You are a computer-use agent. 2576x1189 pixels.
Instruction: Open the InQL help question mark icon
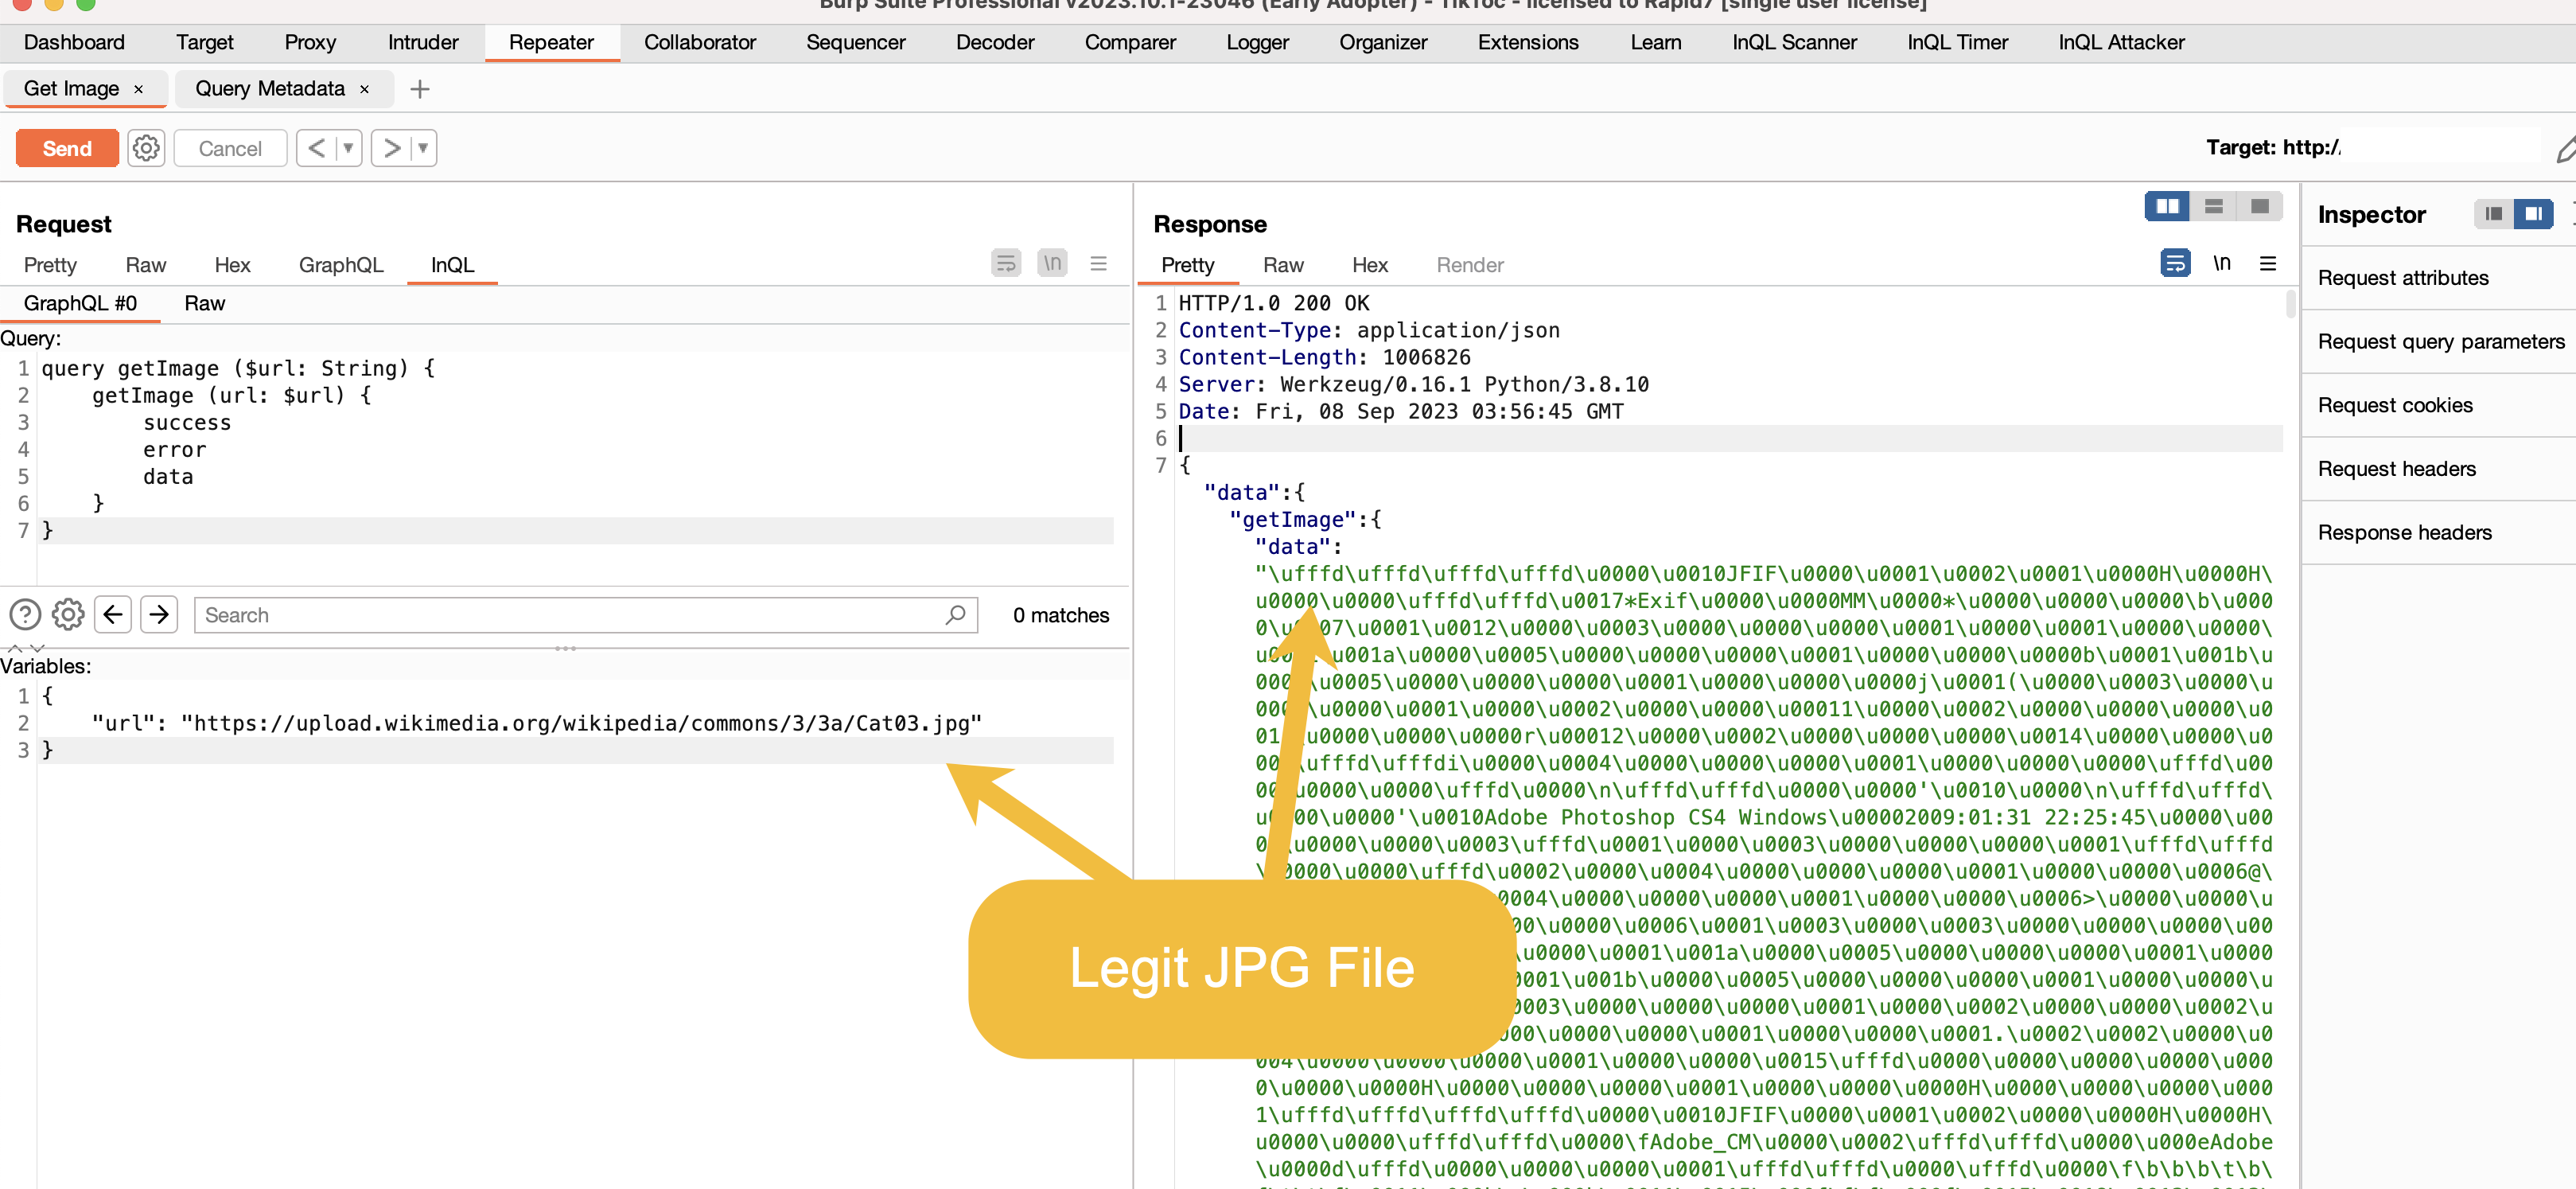pos(24,614)
